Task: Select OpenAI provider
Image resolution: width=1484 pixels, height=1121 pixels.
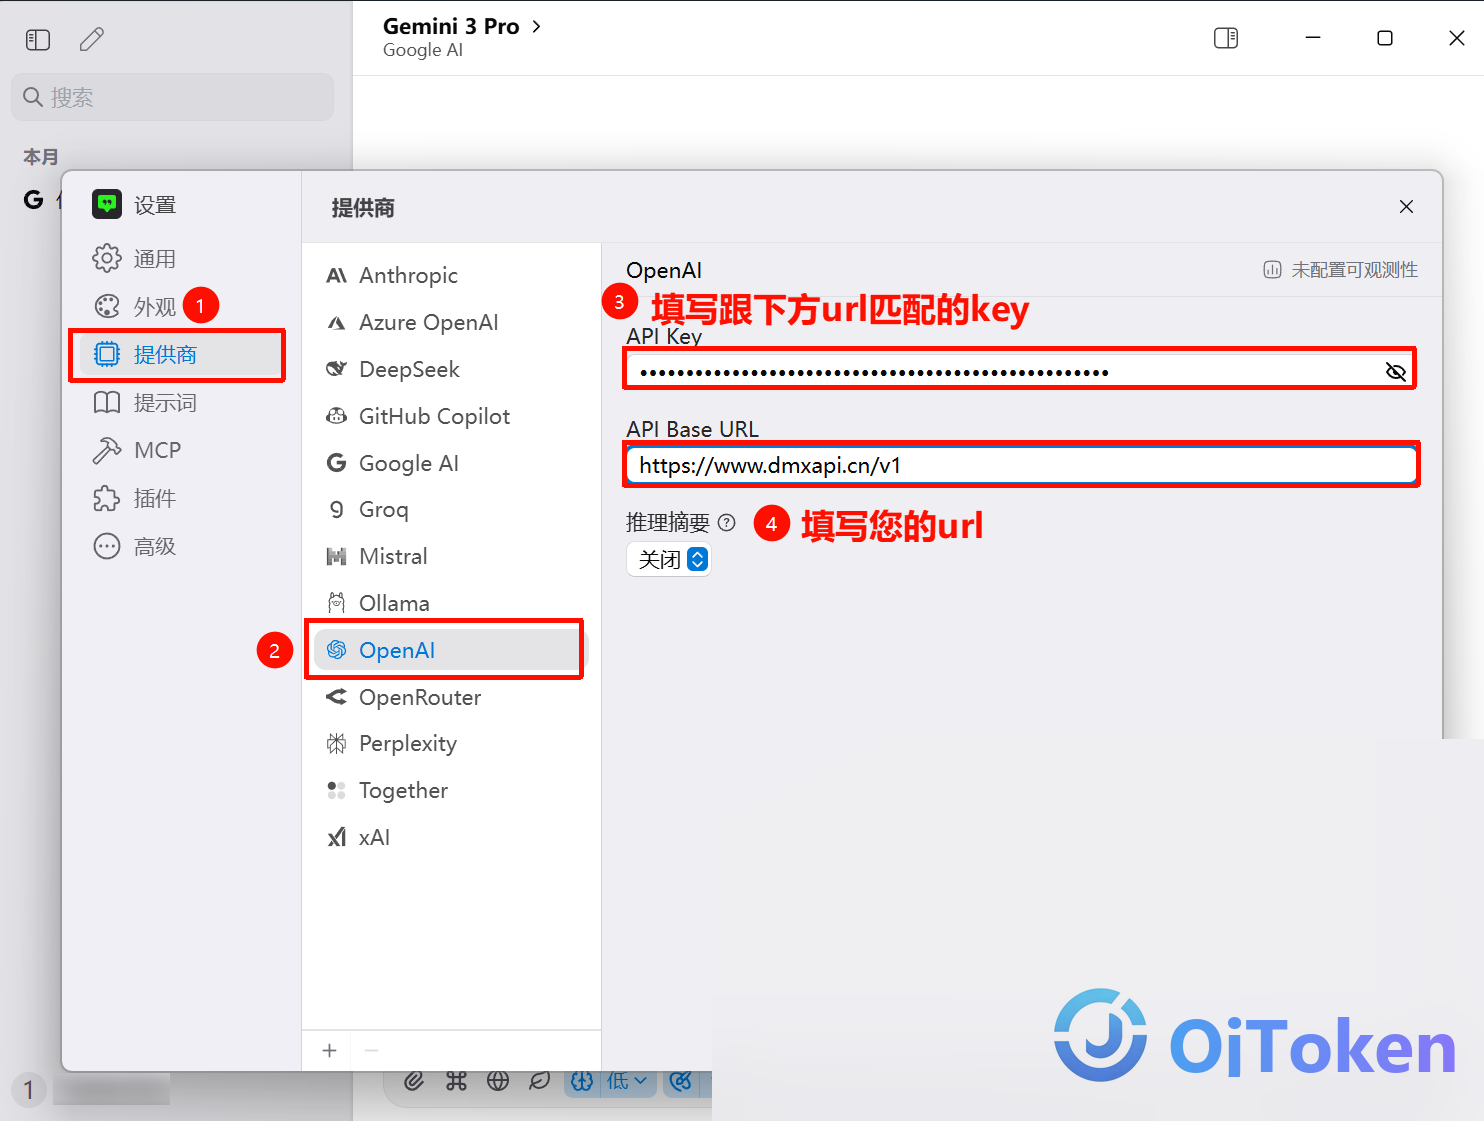Action: (x=450, y=651)
